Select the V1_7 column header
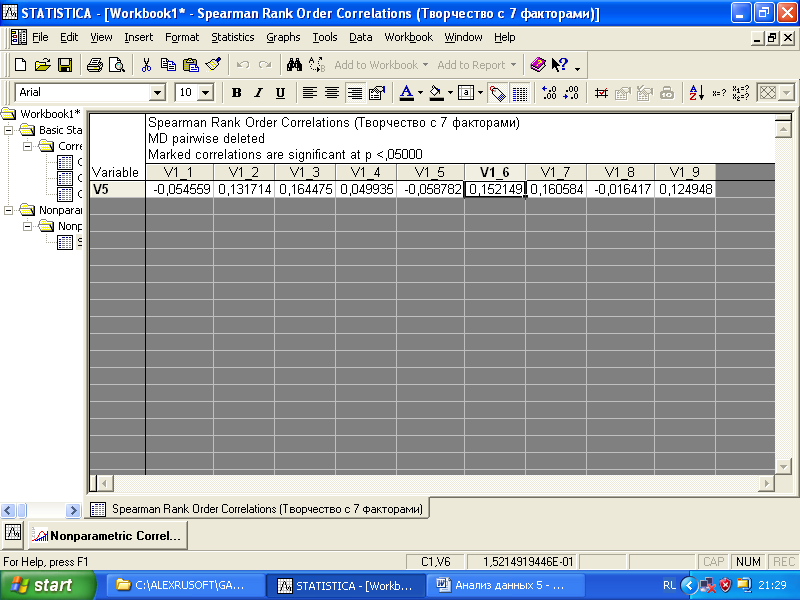800x600 pixels. pos(556,172)
